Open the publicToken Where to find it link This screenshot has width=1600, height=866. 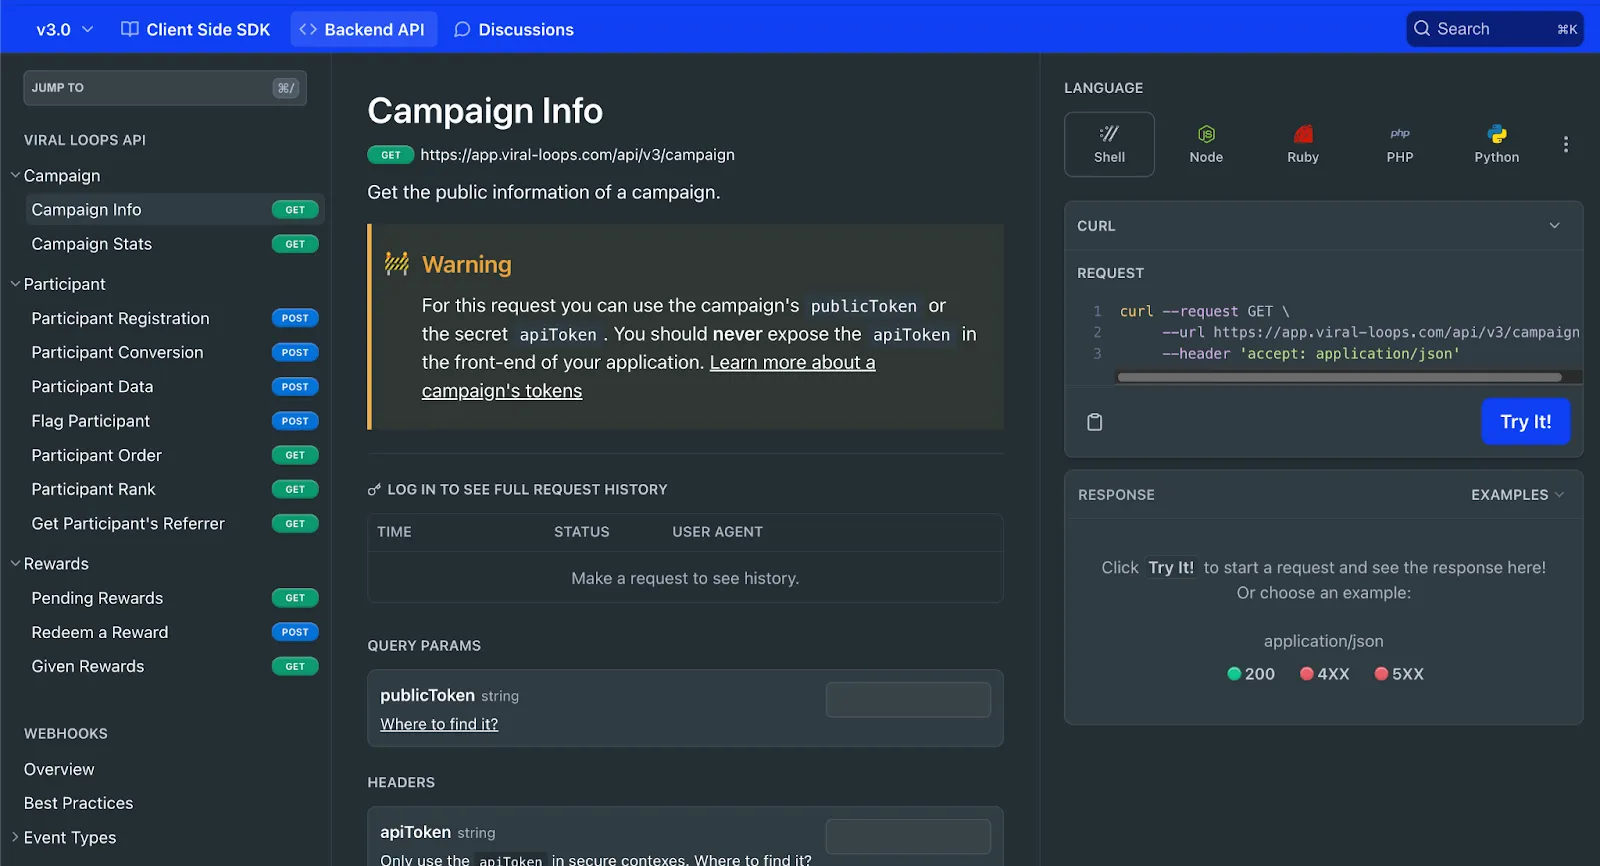click(x=439, y=724)
